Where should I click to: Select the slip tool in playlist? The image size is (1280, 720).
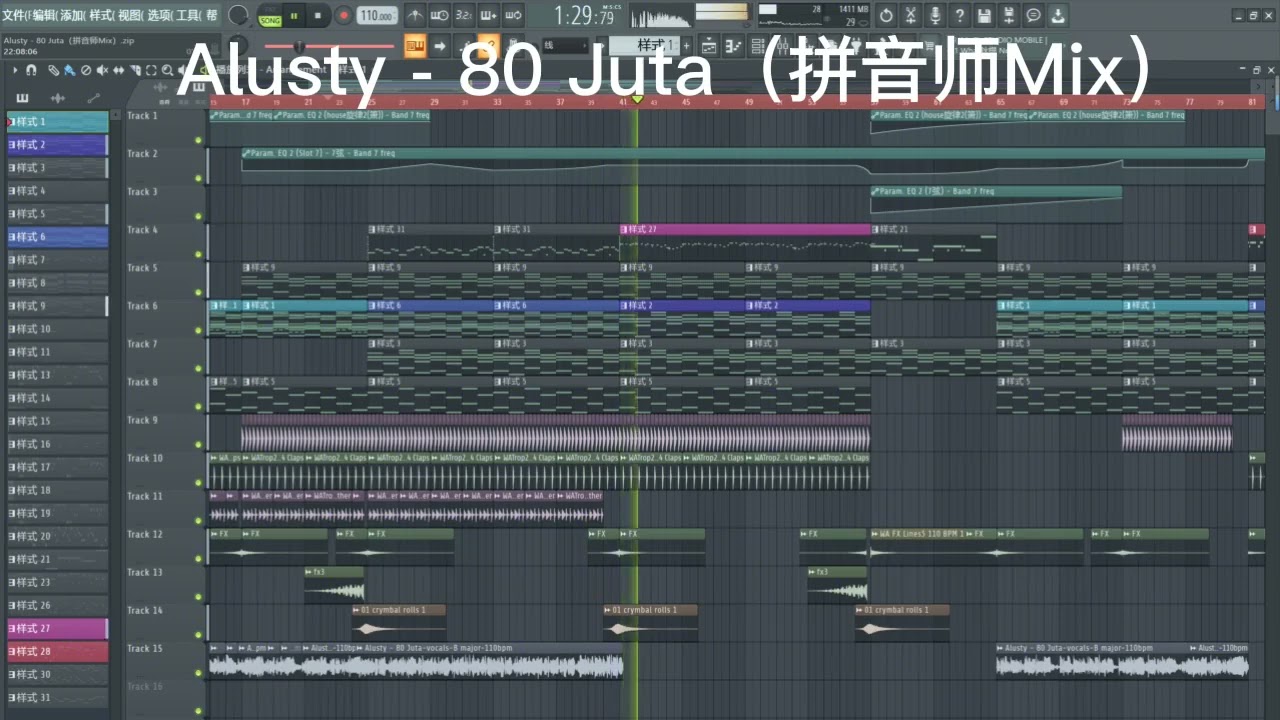point(119,70)
